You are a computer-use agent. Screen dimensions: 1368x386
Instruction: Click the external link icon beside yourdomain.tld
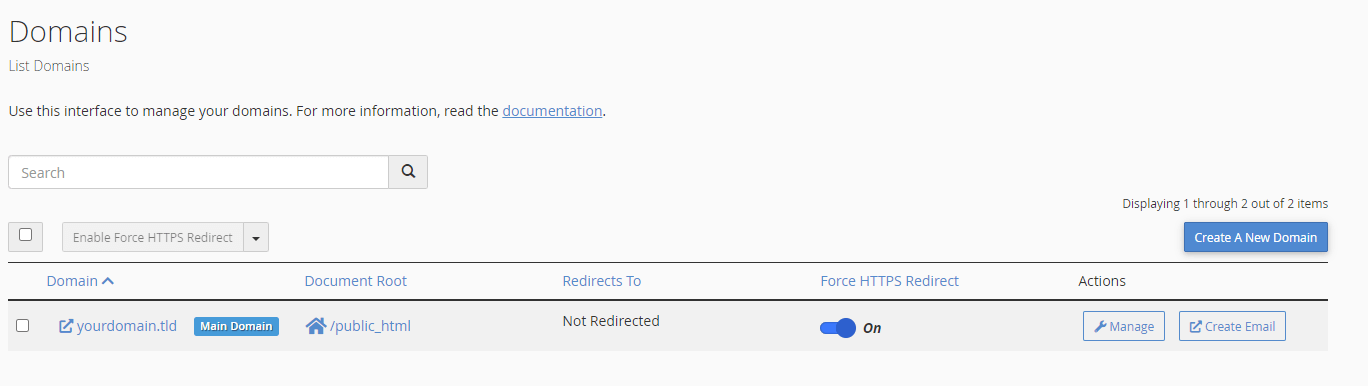click(66, 326)
